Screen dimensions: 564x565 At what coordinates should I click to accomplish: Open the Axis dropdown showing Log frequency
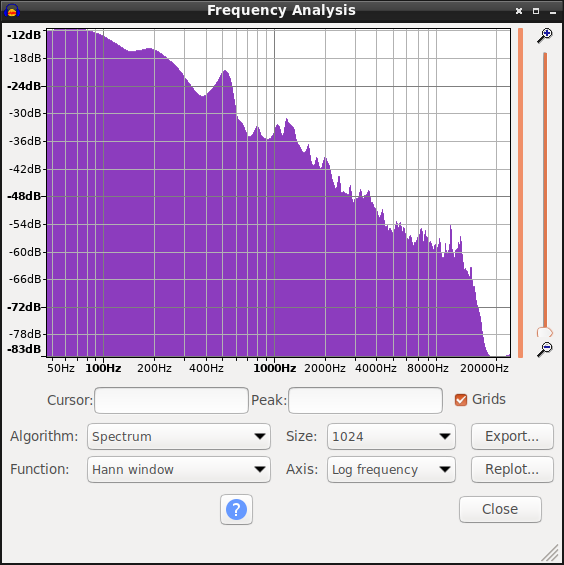(x=391, y=470)
